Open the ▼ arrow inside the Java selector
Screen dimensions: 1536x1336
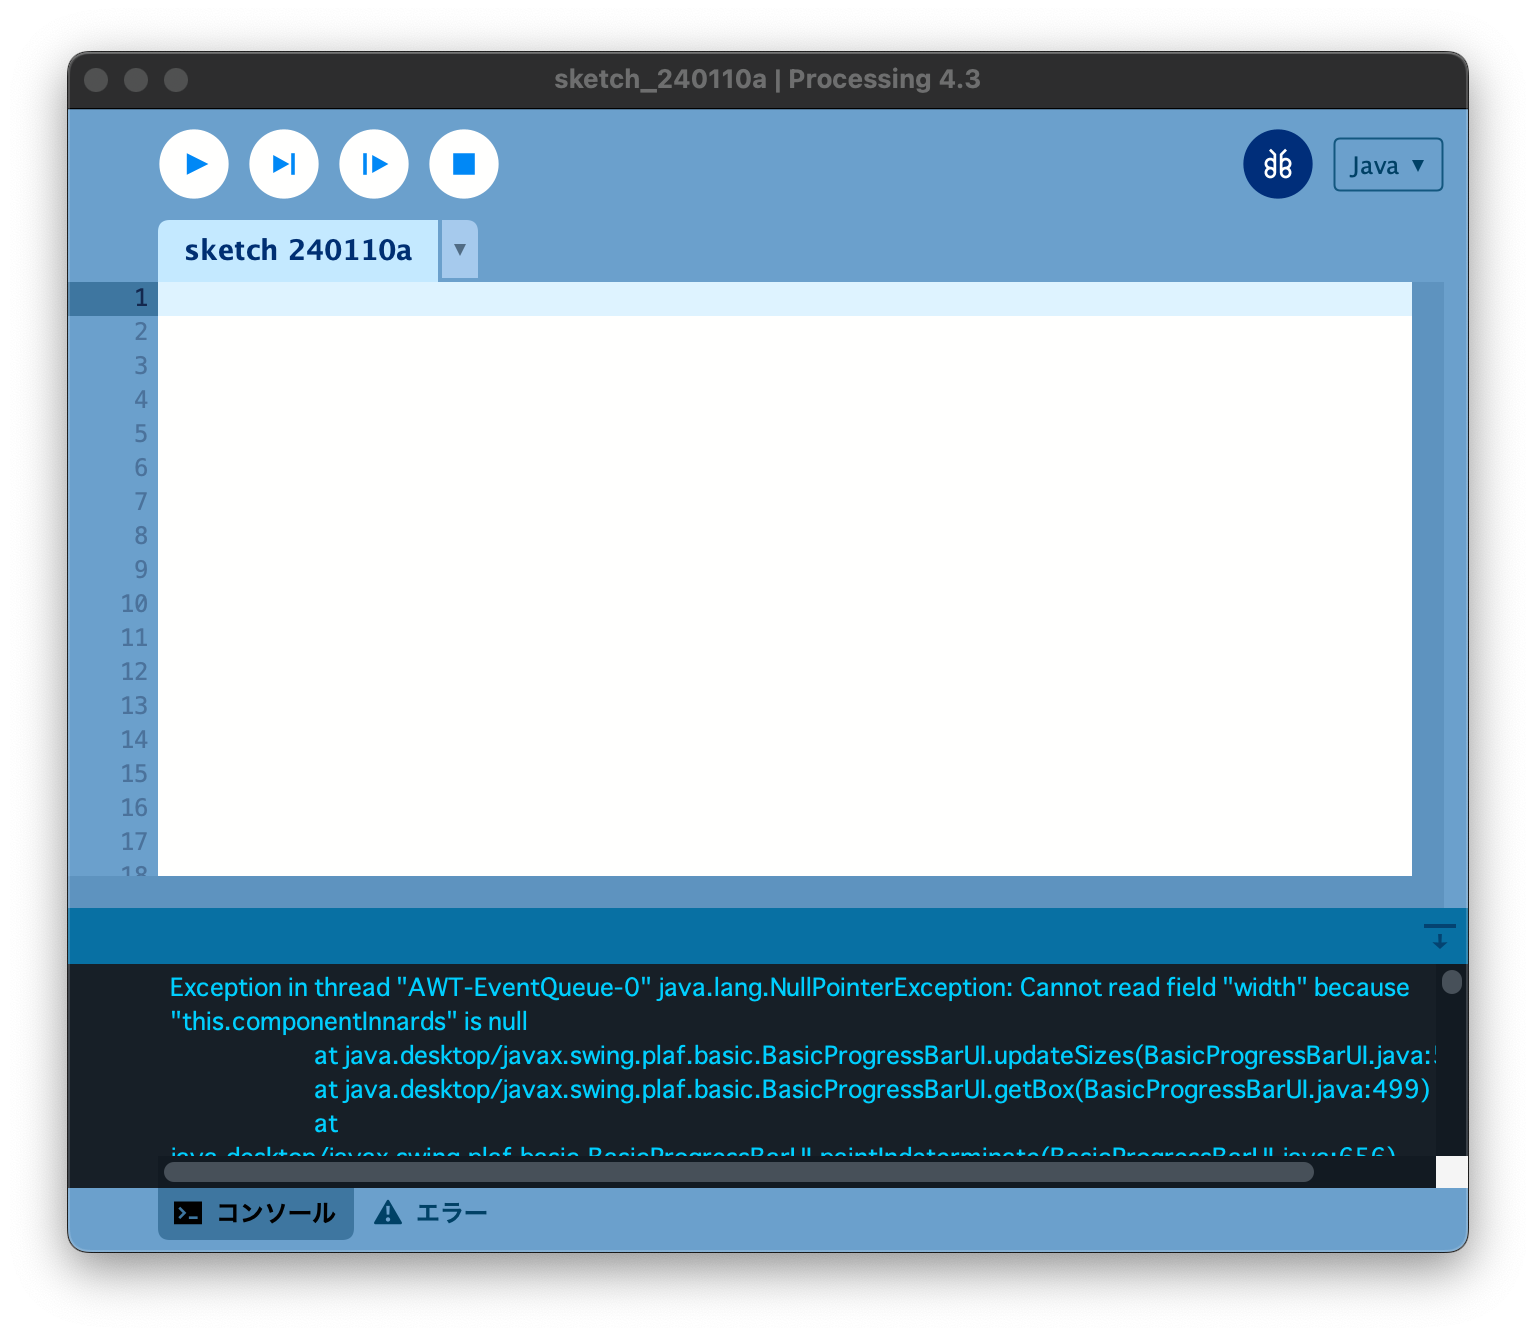[1418, 164]
